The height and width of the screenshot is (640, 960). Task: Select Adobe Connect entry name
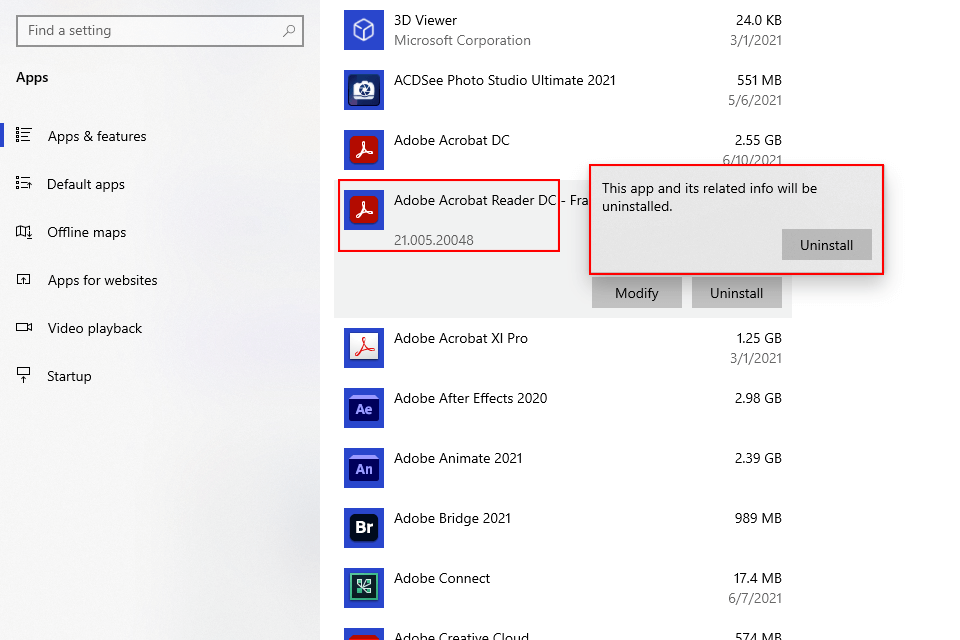coord(441,578)
